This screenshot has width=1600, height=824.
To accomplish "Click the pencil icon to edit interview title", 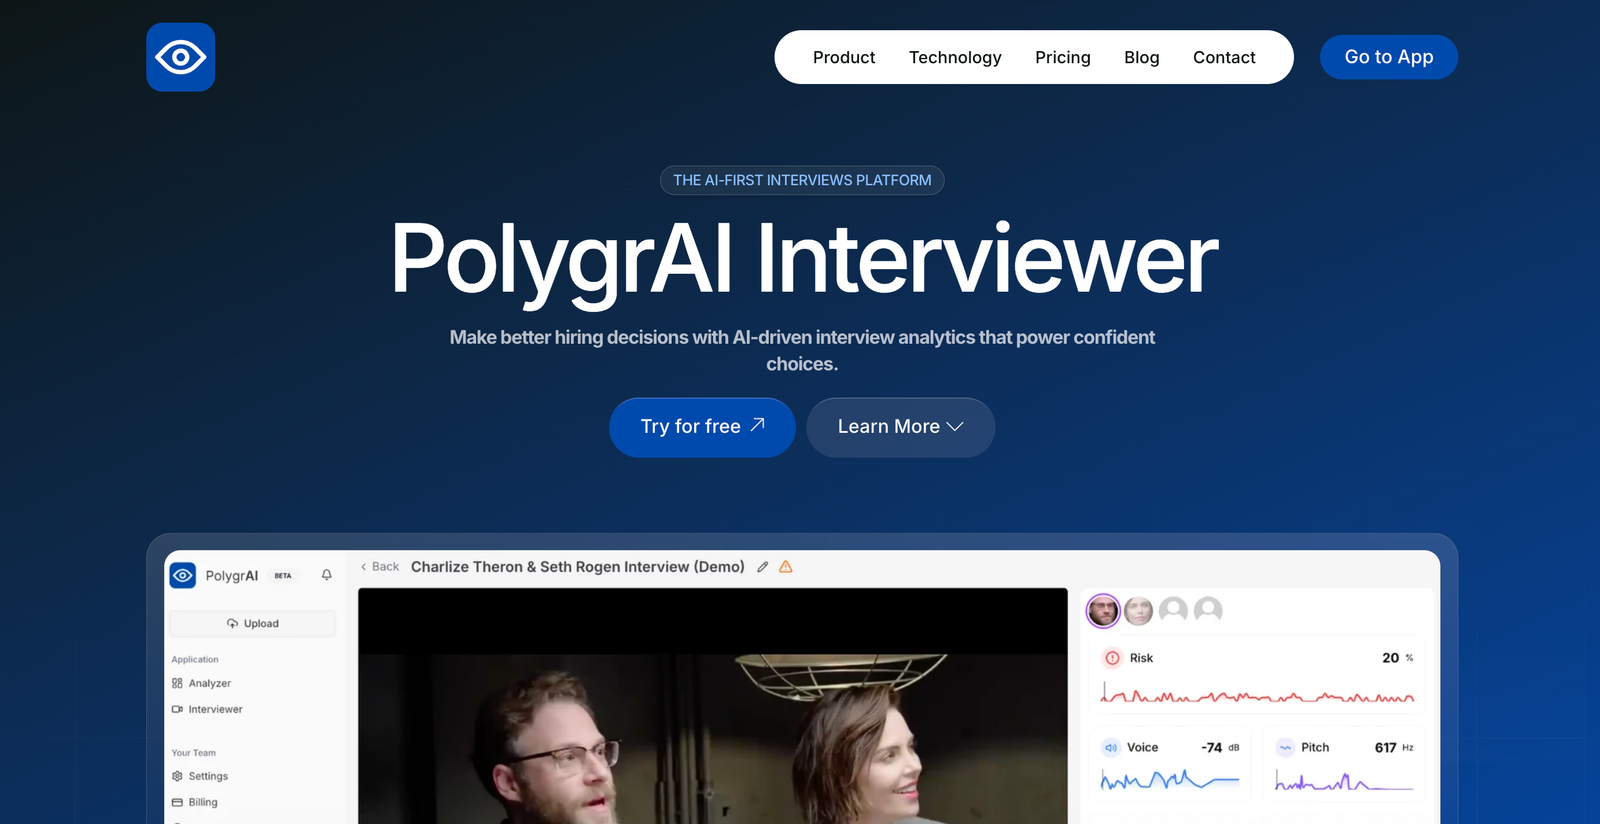I will point(763,567).
